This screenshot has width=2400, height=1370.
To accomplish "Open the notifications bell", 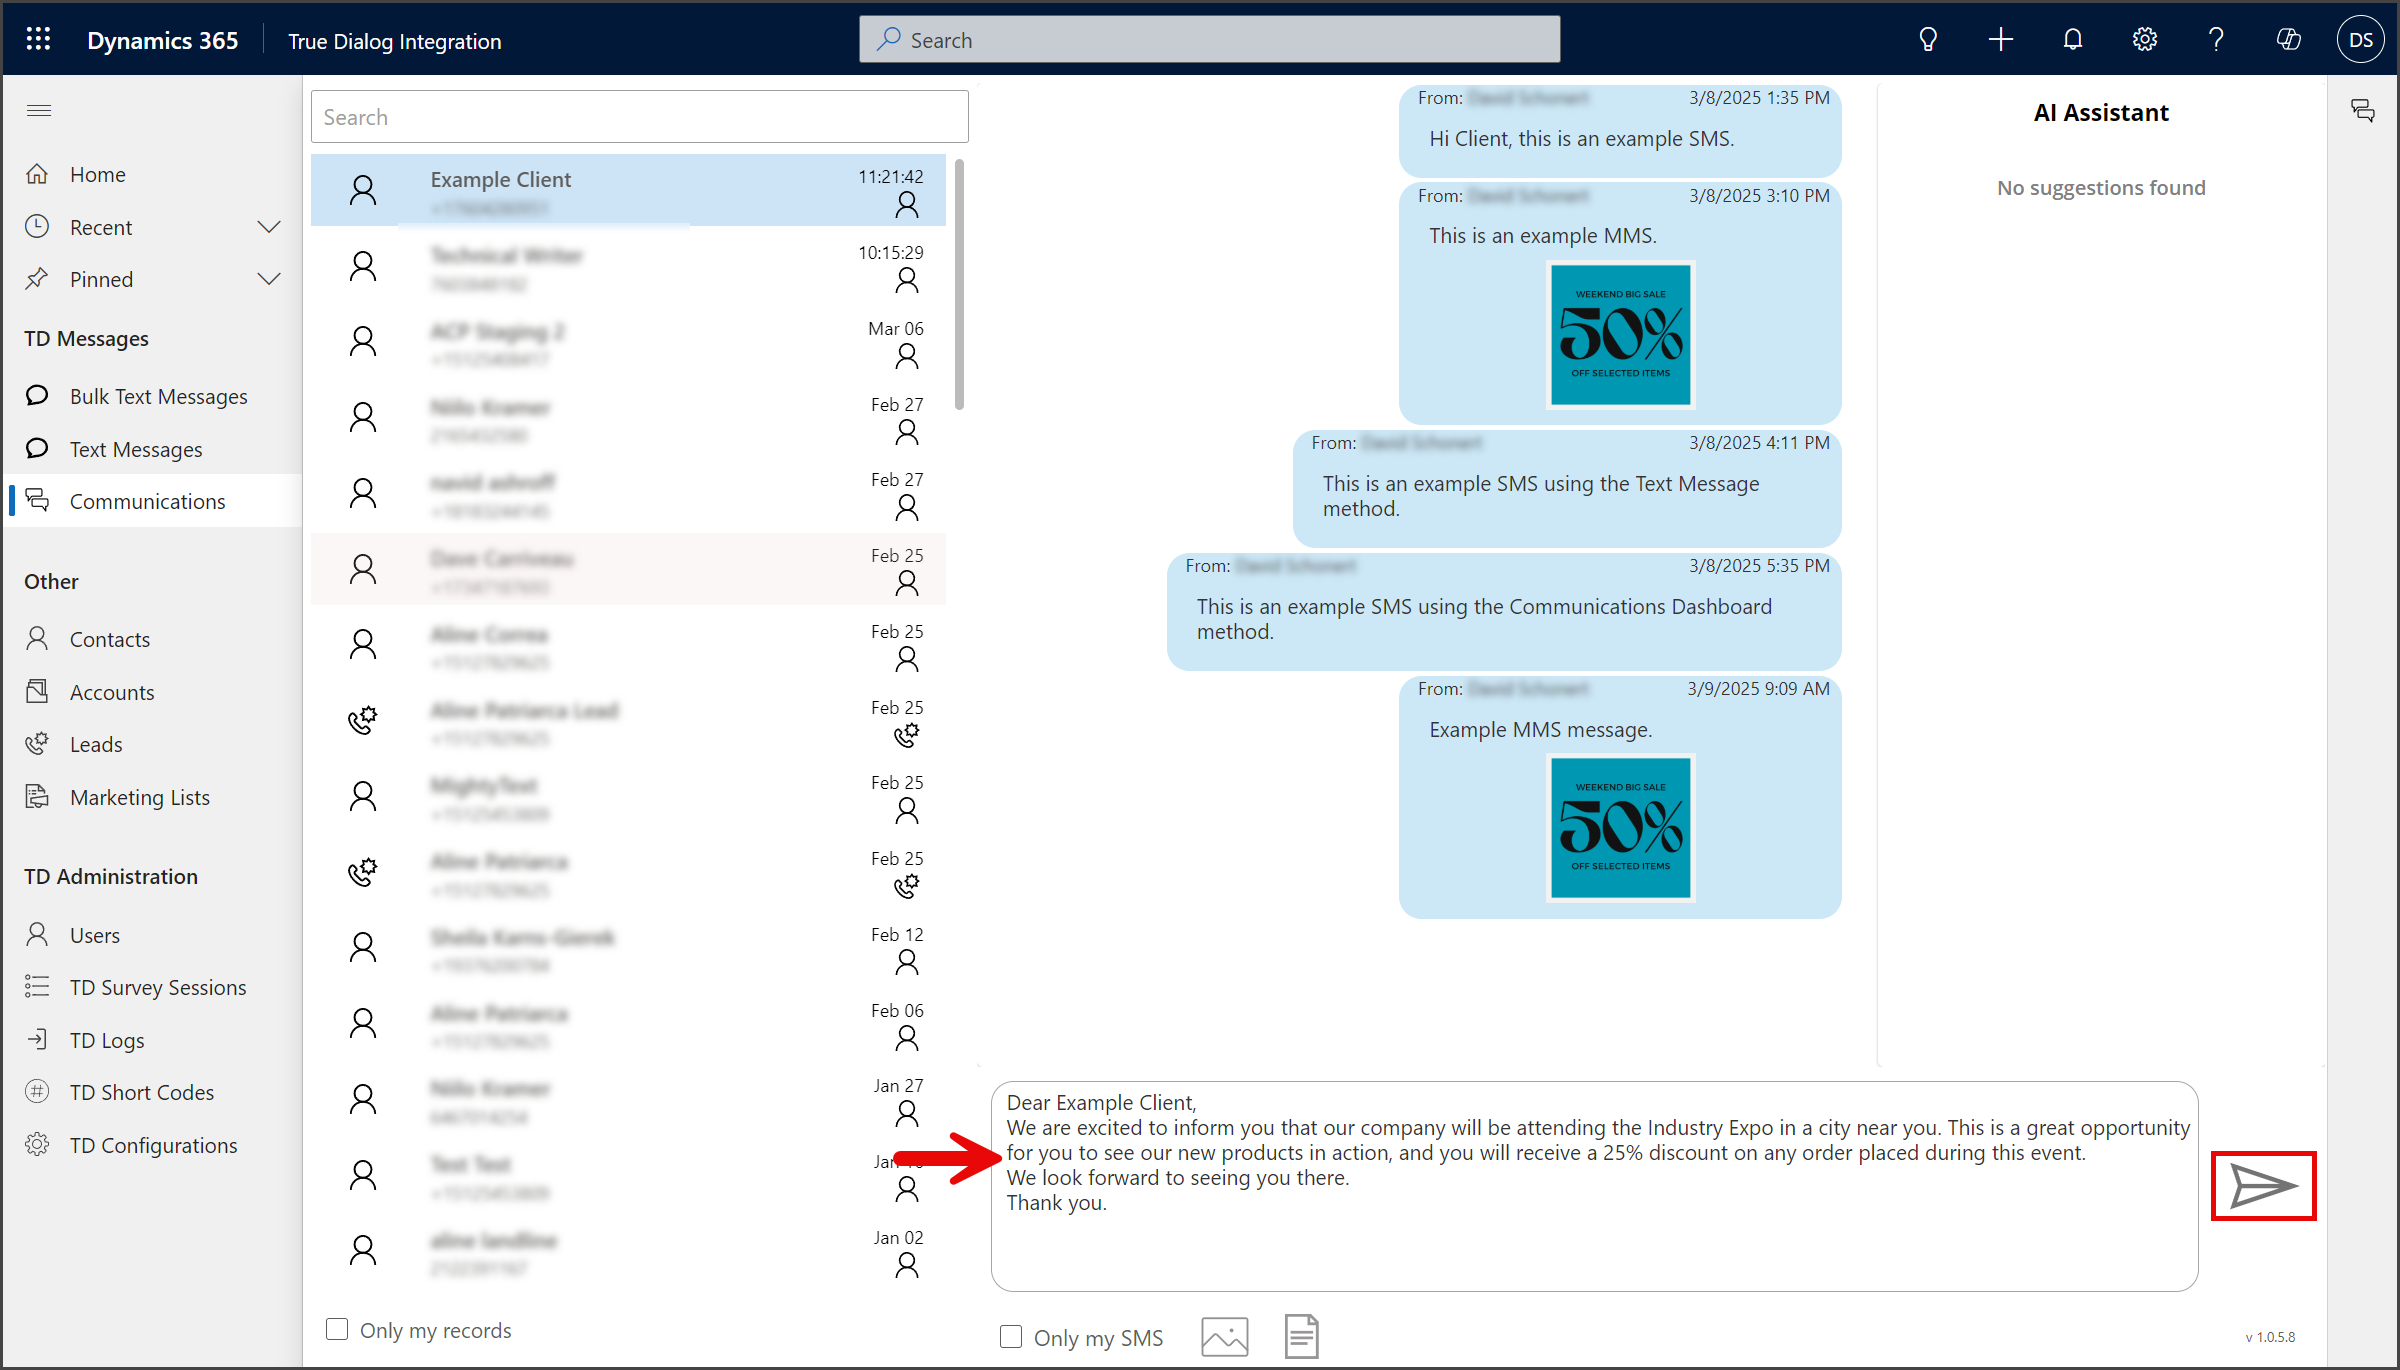I will (x=2073, y=40).
